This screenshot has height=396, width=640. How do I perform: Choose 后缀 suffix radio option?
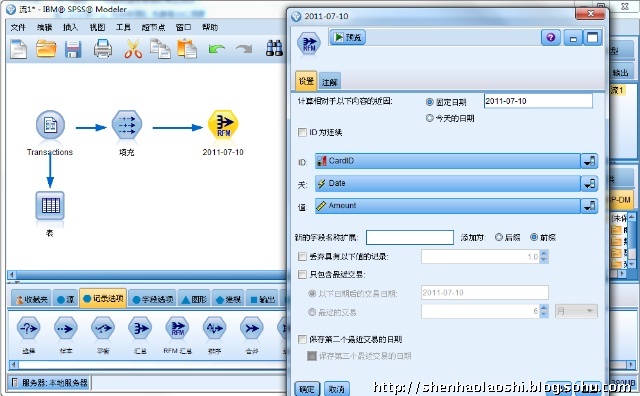(499, 237)
